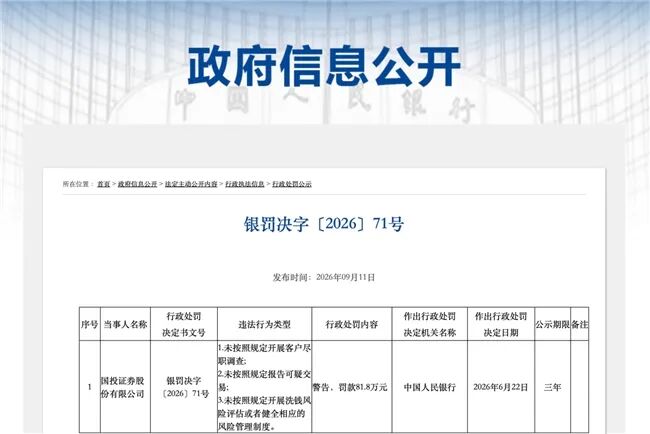Click violation item 3 未按照规定开展洗钱风险评估
The height and width of the screenshot is (434, 650).
(264, 413)
